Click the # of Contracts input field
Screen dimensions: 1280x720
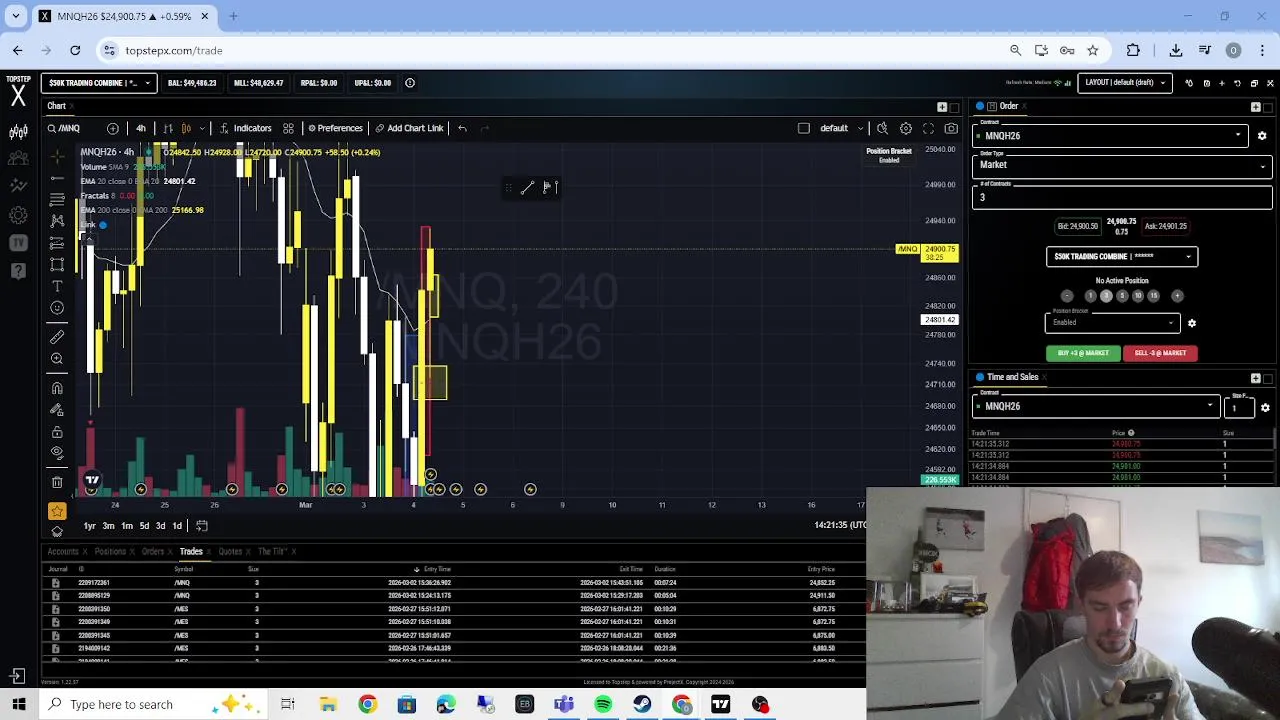click(1122, 197)
